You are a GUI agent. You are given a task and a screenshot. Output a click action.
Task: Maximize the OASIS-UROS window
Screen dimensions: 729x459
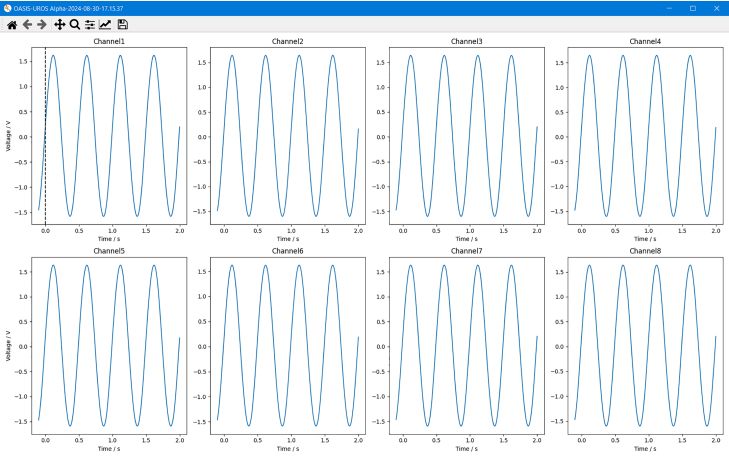693,8
